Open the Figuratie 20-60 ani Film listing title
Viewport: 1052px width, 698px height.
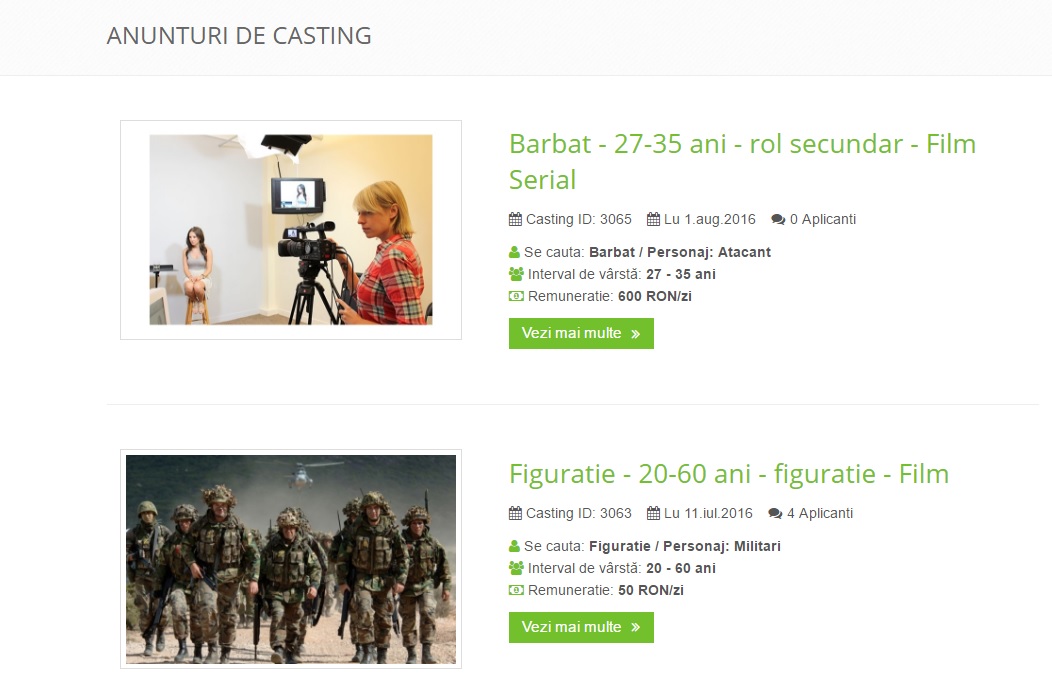coord(729,474)
